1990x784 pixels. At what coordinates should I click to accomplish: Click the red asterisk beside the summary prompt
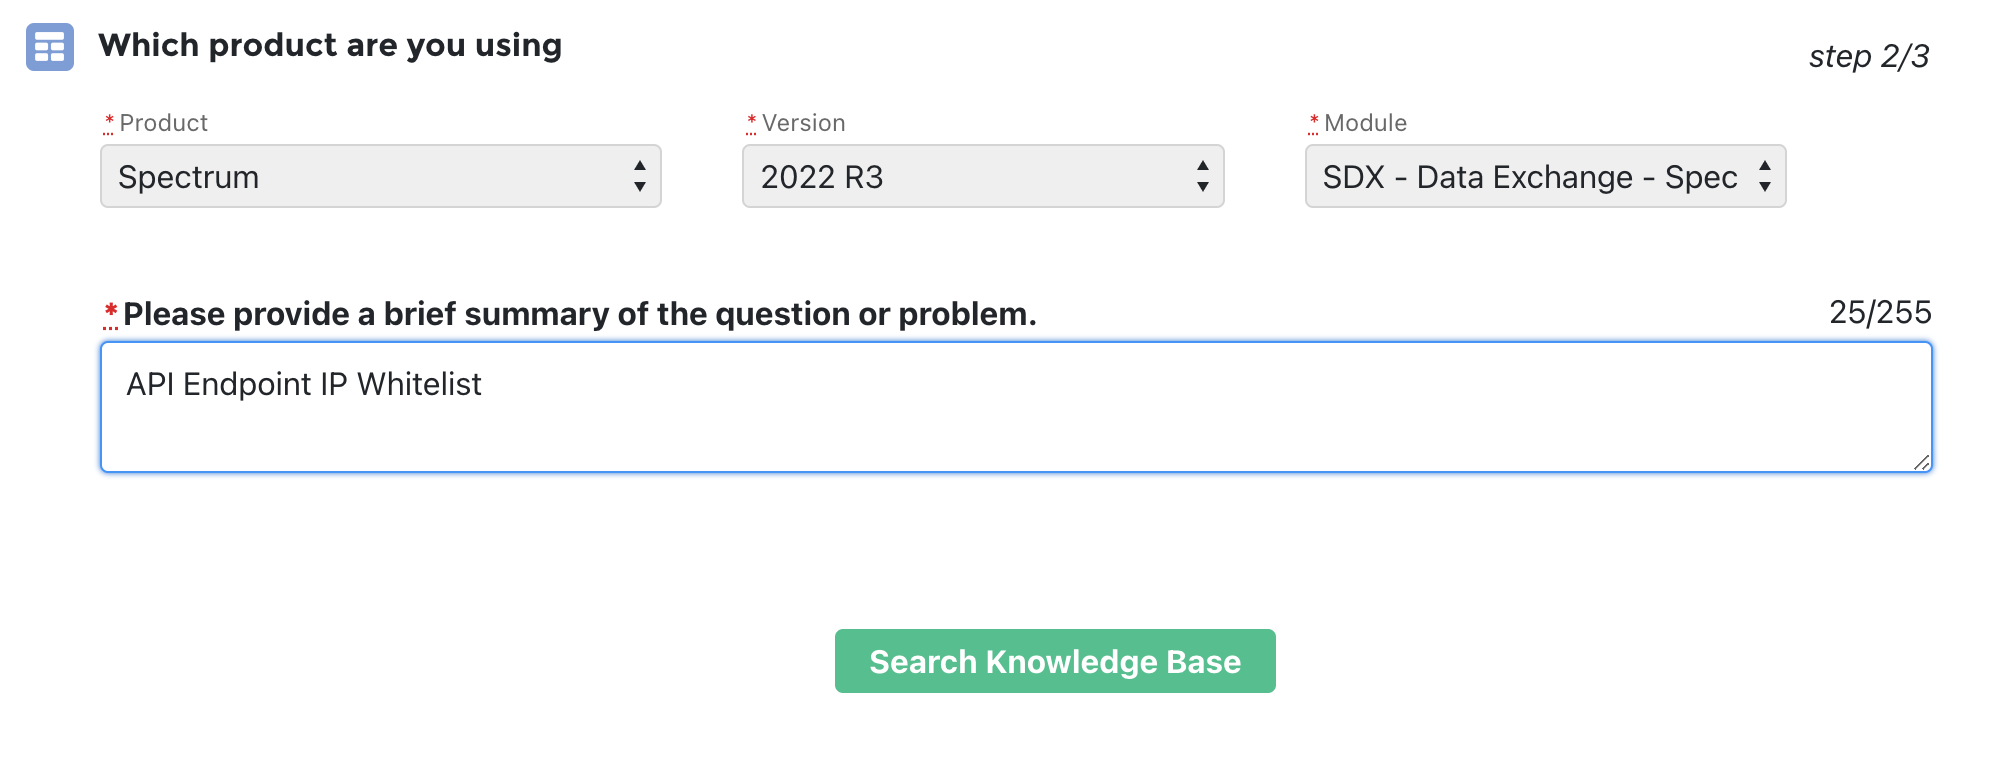111,313
